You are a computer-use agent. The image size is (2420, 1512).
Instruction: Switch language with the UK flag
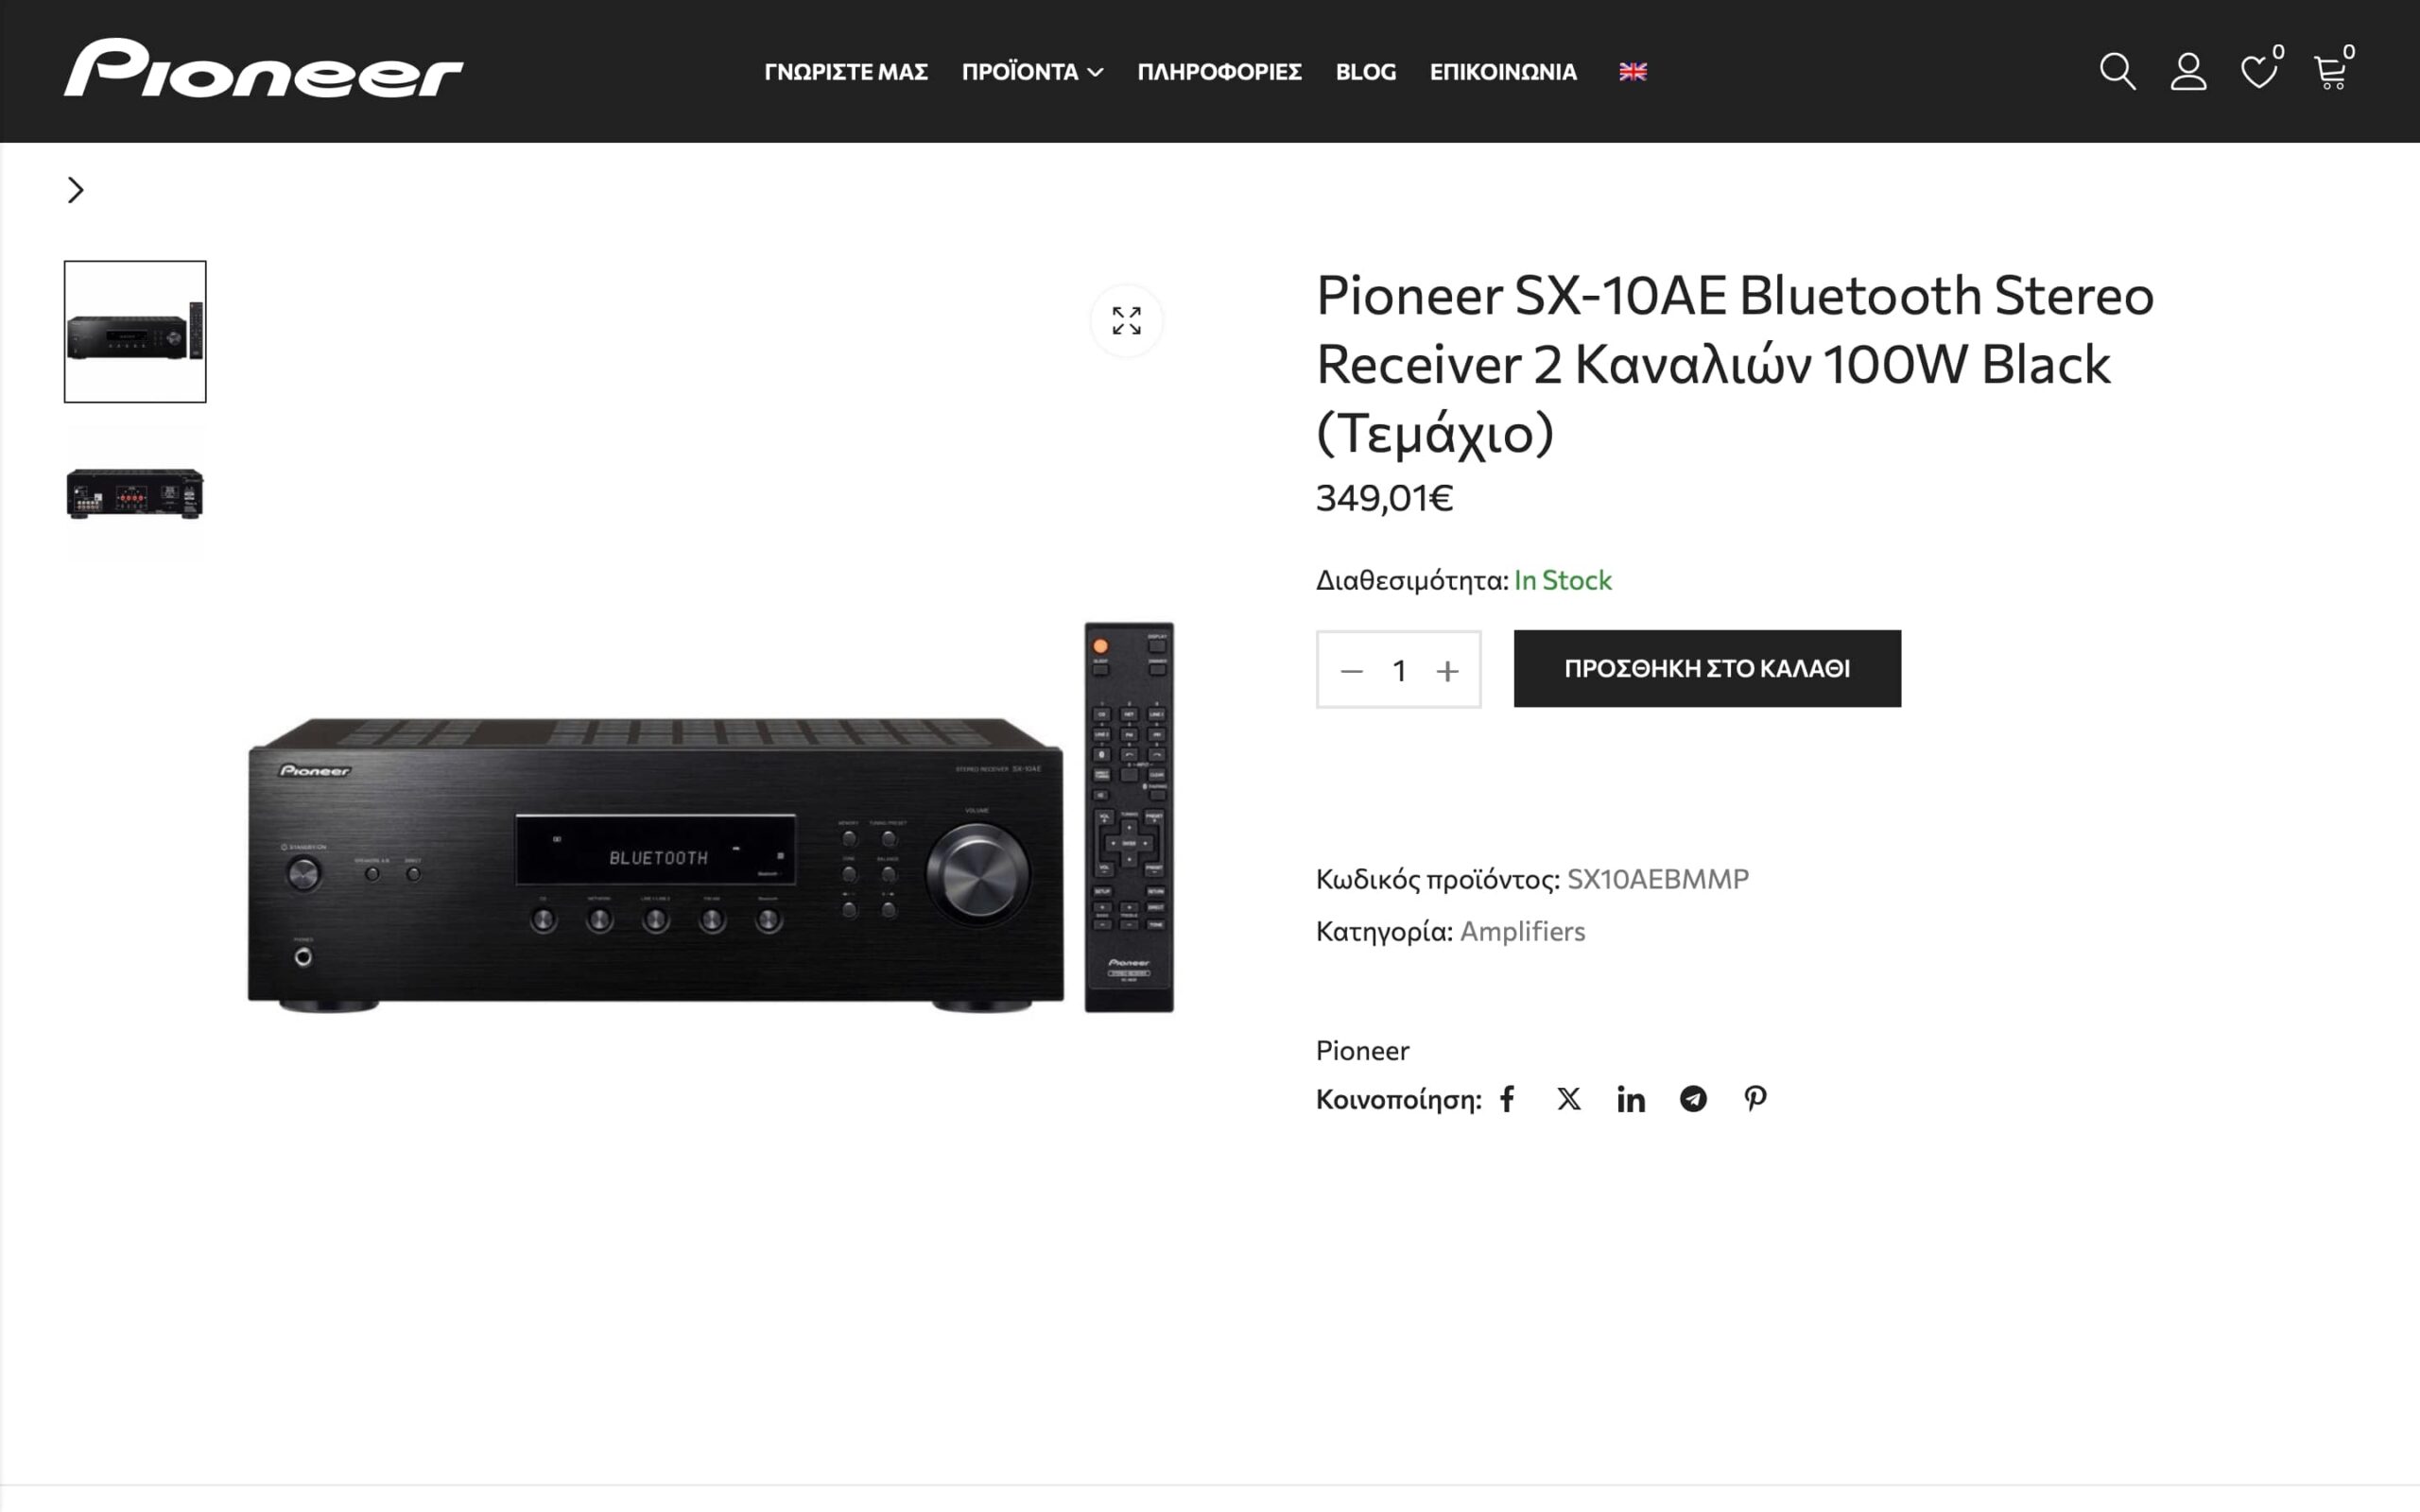(x=1633, y=71)
